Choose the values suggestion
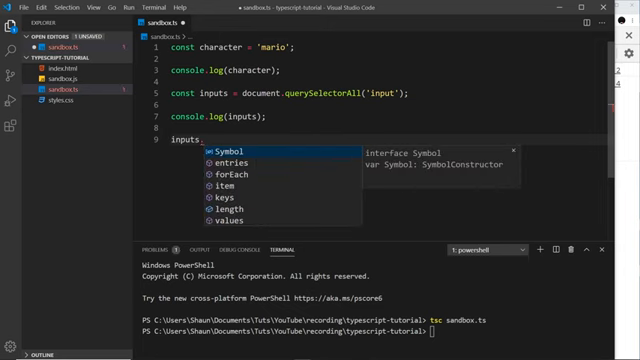Image resolution: width=640 pixels, height=360 pixels. 282,220
